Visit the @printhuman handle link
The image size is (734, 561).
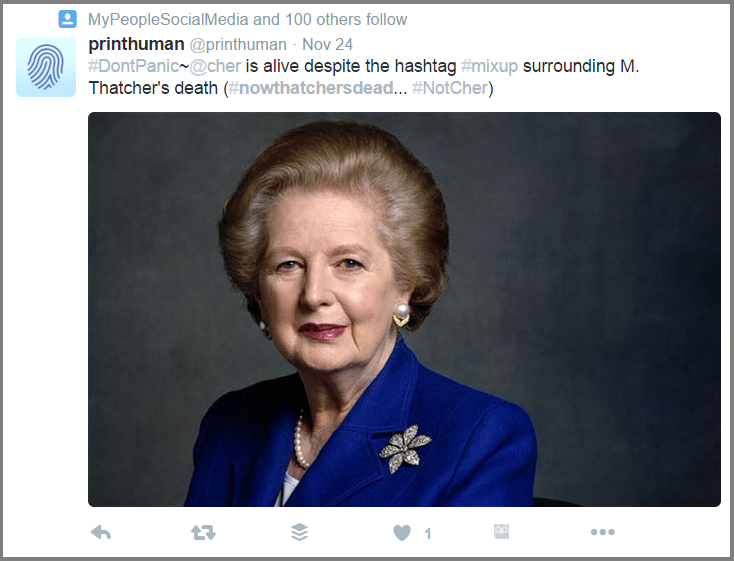pyautogui.click(x=238, y=44)
